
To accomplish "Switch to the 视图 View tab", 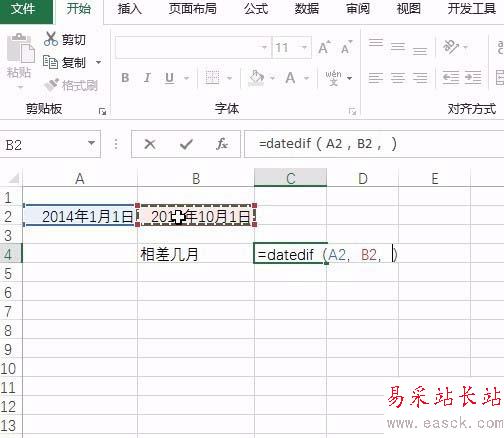I will [x=408, y=9].
